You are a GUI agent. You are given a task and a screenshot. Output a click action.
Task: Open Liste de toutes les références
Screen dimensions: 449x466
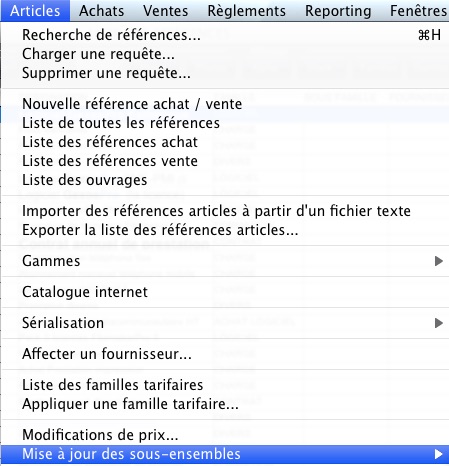point(225,123)
